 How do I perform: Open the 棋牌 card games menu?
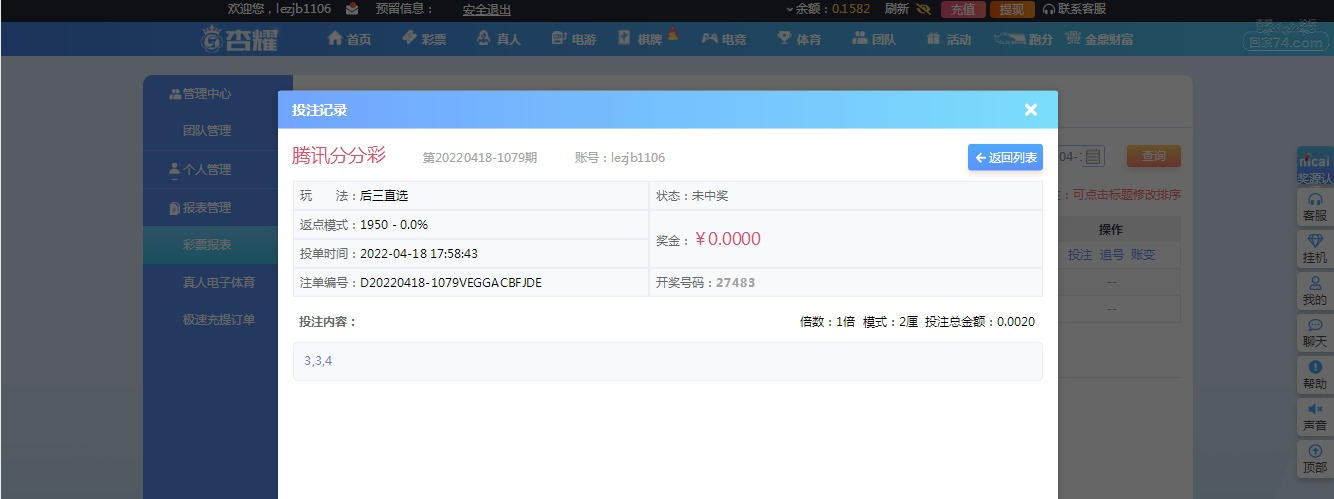648,38
